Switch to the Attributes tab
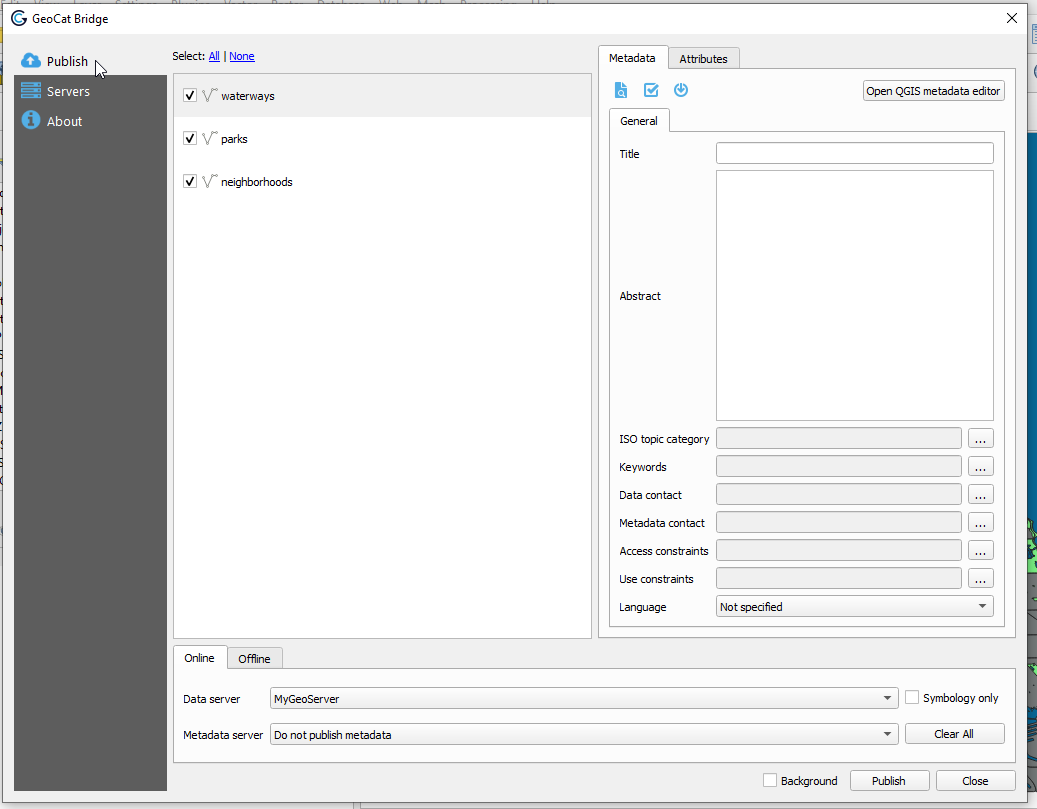This screenshot has width=1037, height=809. 703,59
